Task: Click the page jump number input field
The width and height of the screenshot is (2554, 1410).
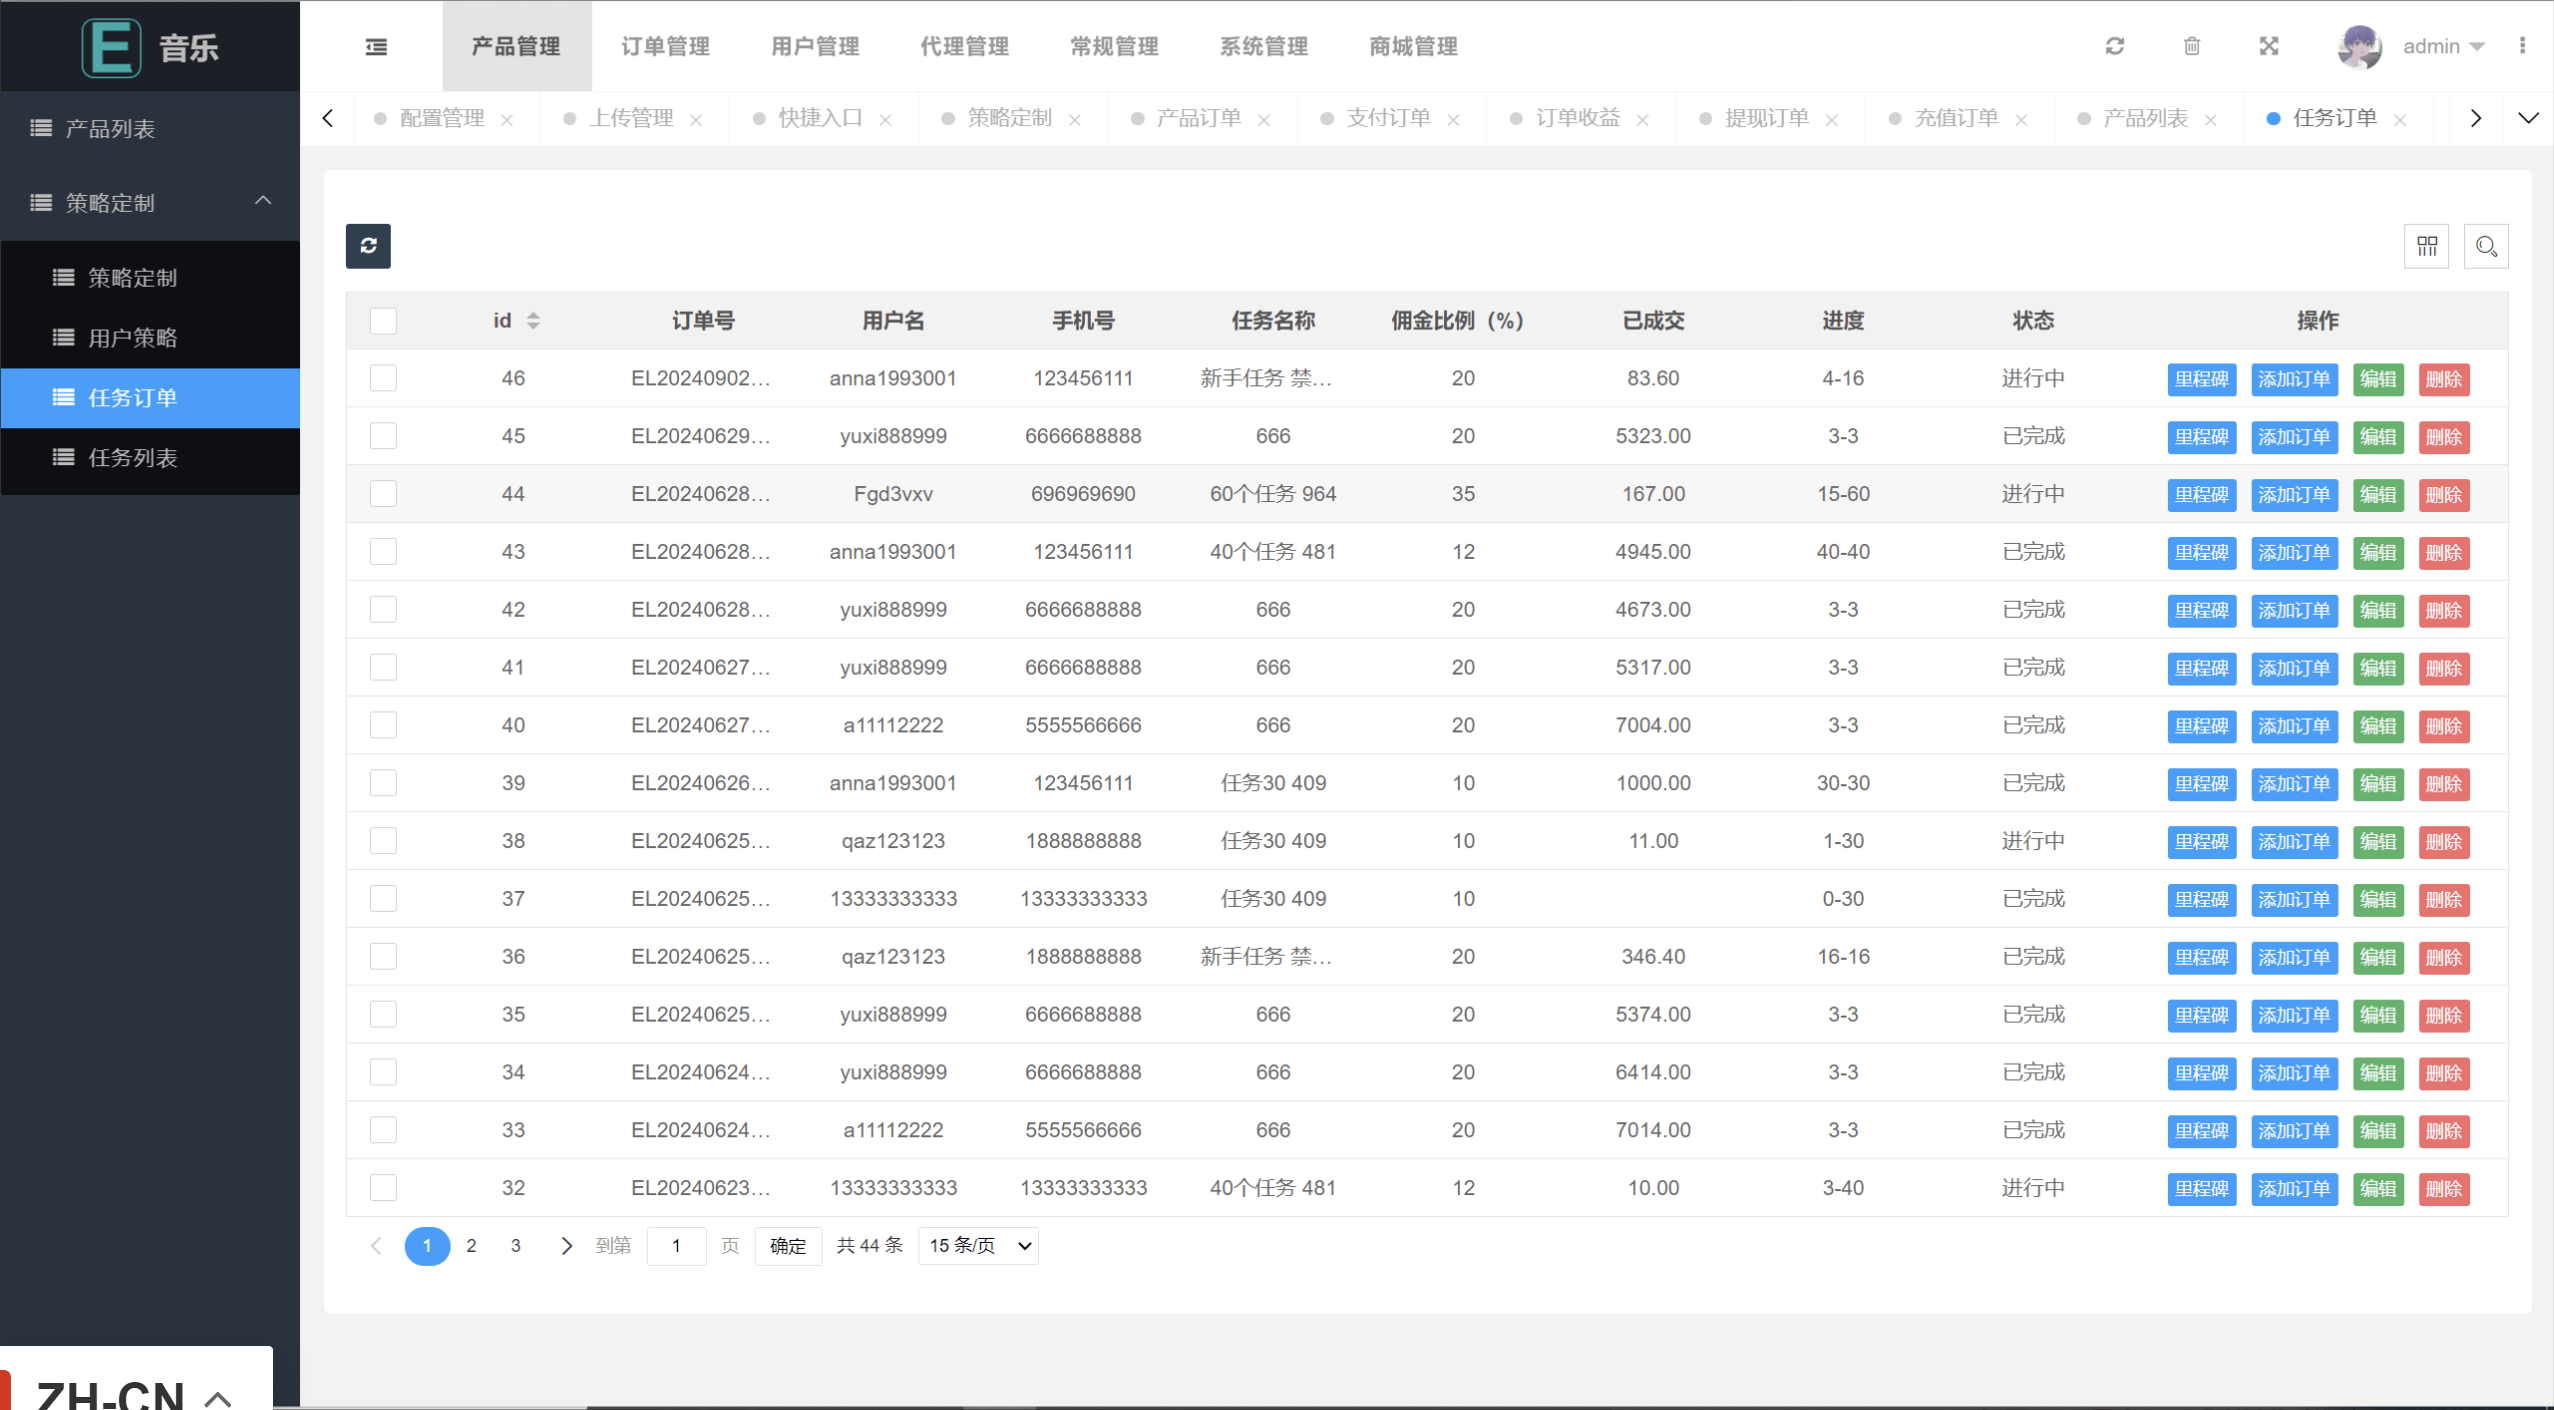Action: click(677, 1246)
